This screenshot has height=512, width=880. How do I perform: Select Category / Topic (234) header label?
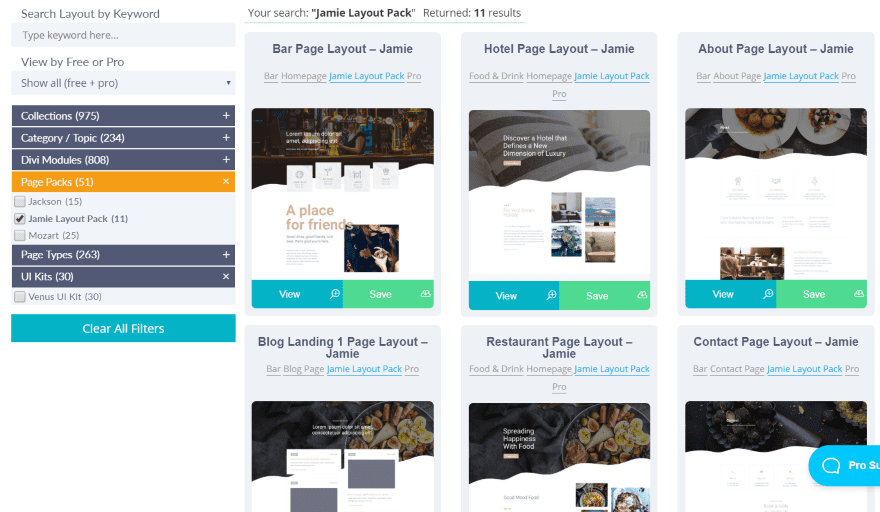[73, 138]
